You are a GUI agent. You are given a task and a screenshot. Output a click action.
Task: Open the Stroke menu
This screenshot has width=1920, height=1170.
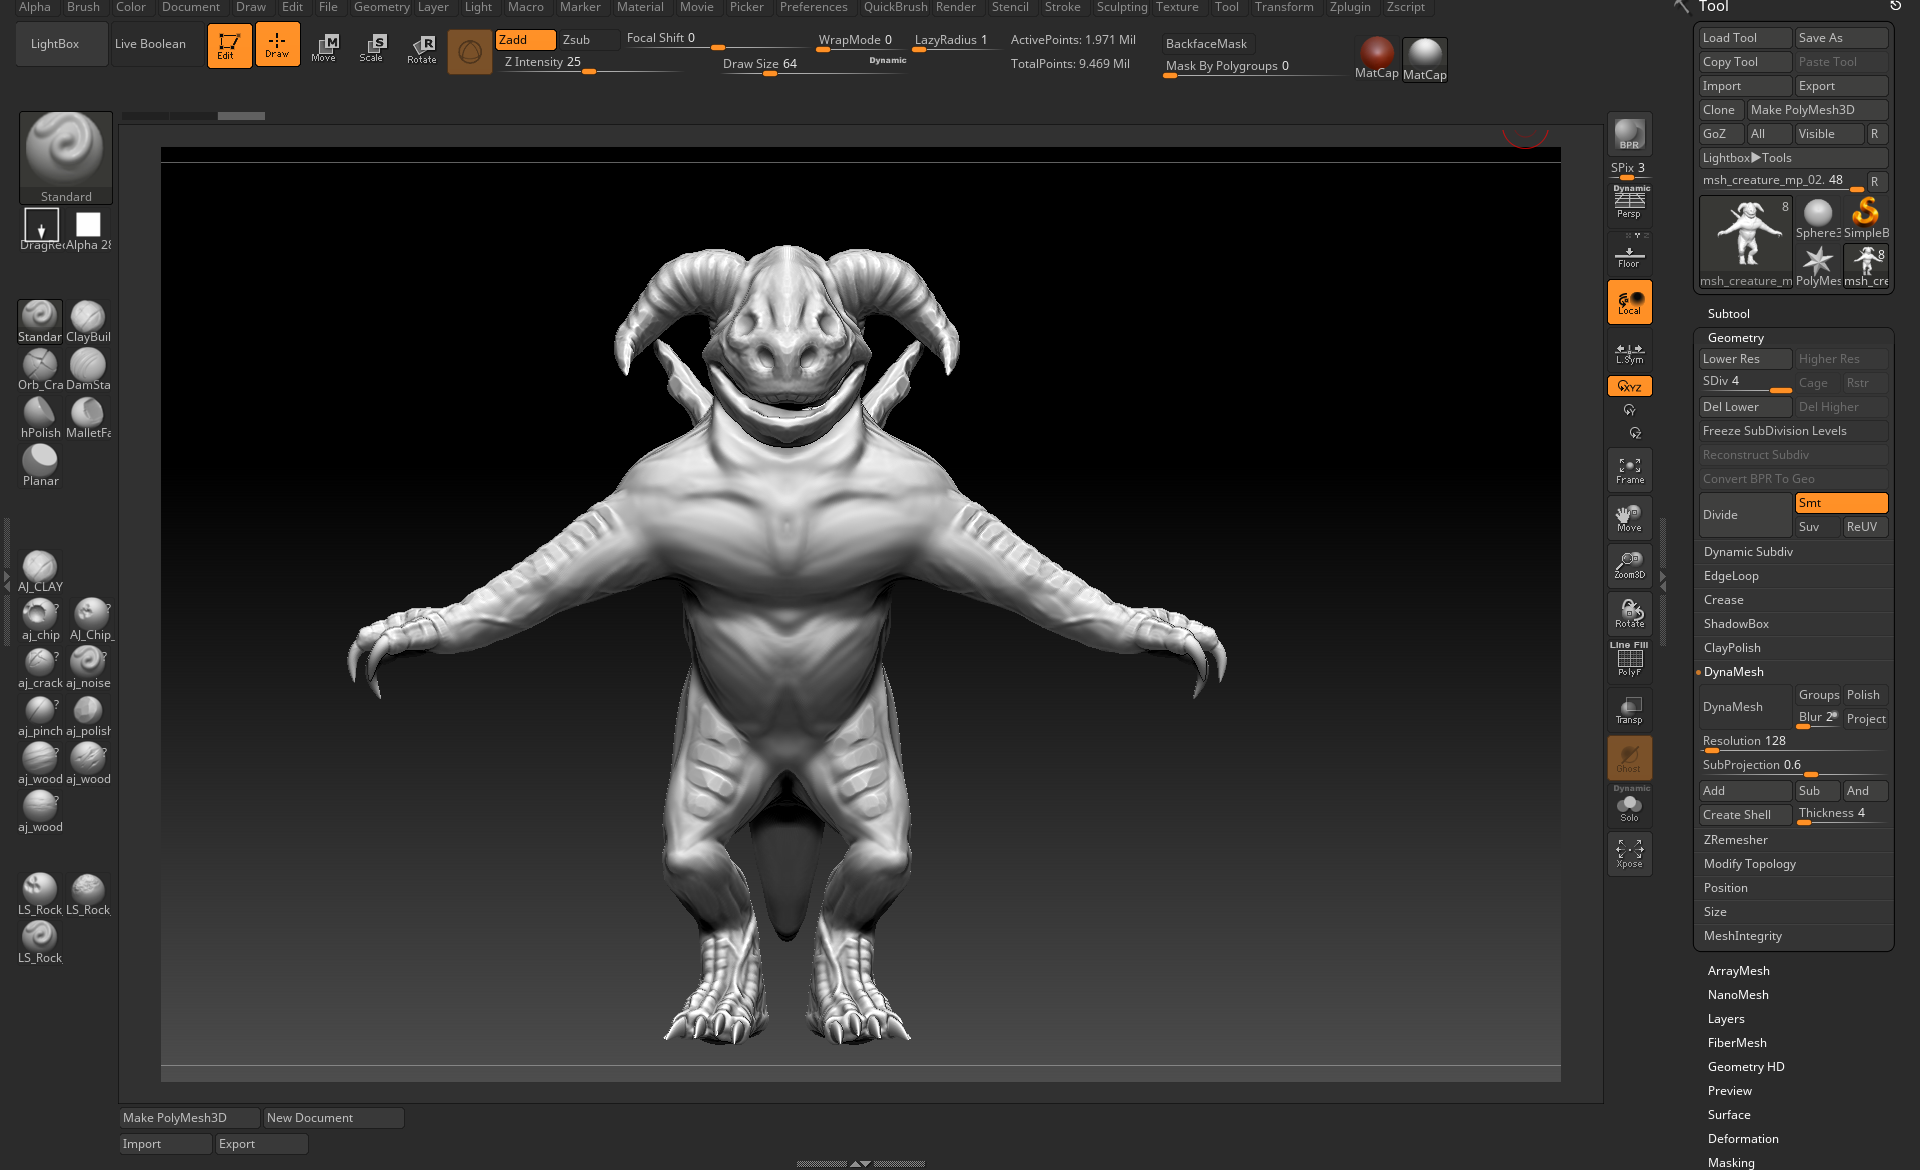pyautogui.click(x=1063, y=7)
